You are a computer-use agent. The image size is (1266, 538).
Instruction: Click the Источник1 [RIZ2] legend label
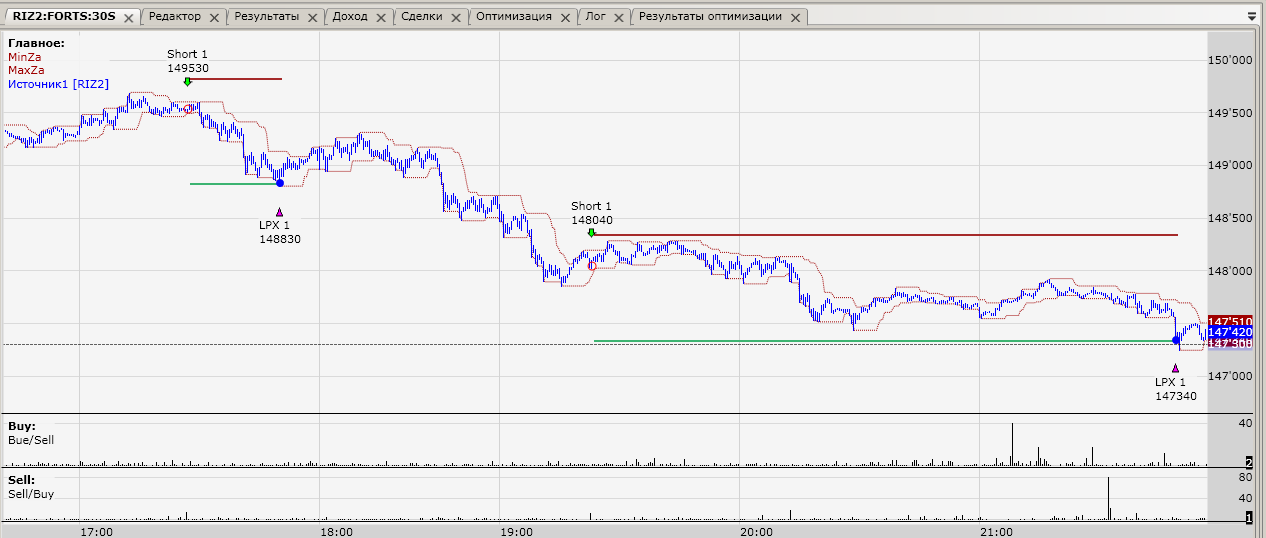58,84
